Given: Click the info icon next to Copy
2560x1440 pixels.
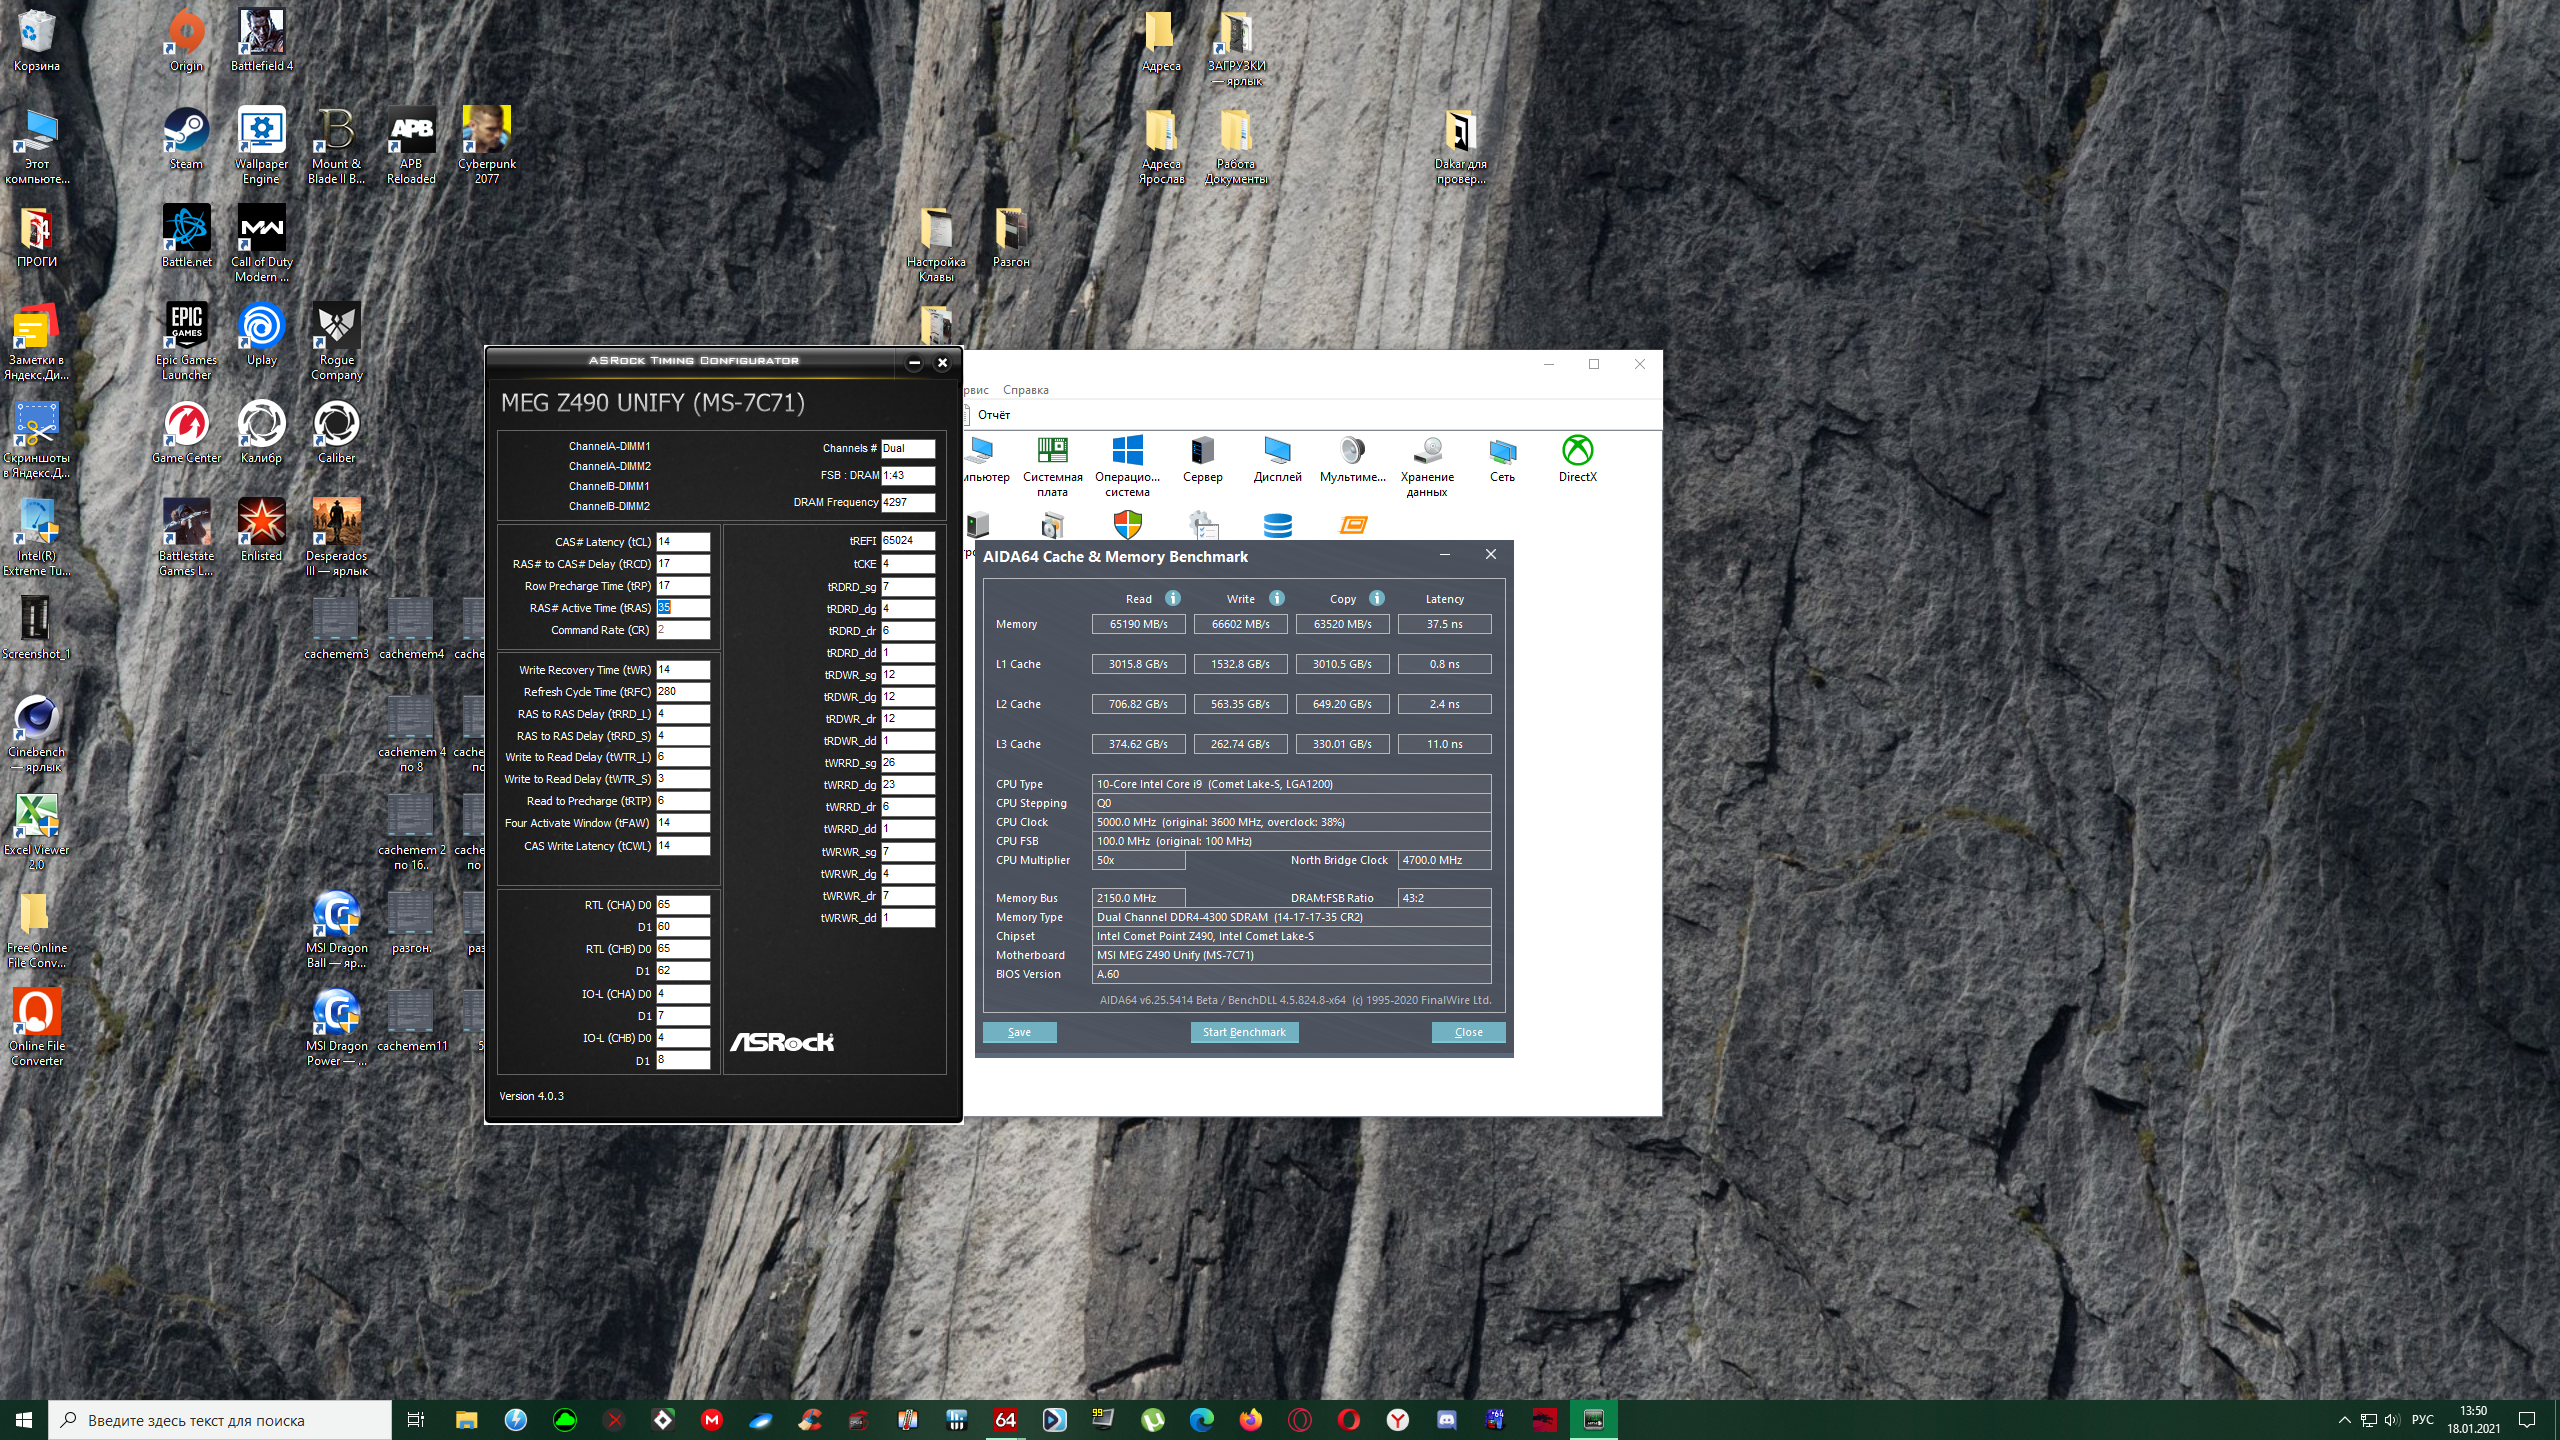Looking at the screenshot, I should [1377, 598].
